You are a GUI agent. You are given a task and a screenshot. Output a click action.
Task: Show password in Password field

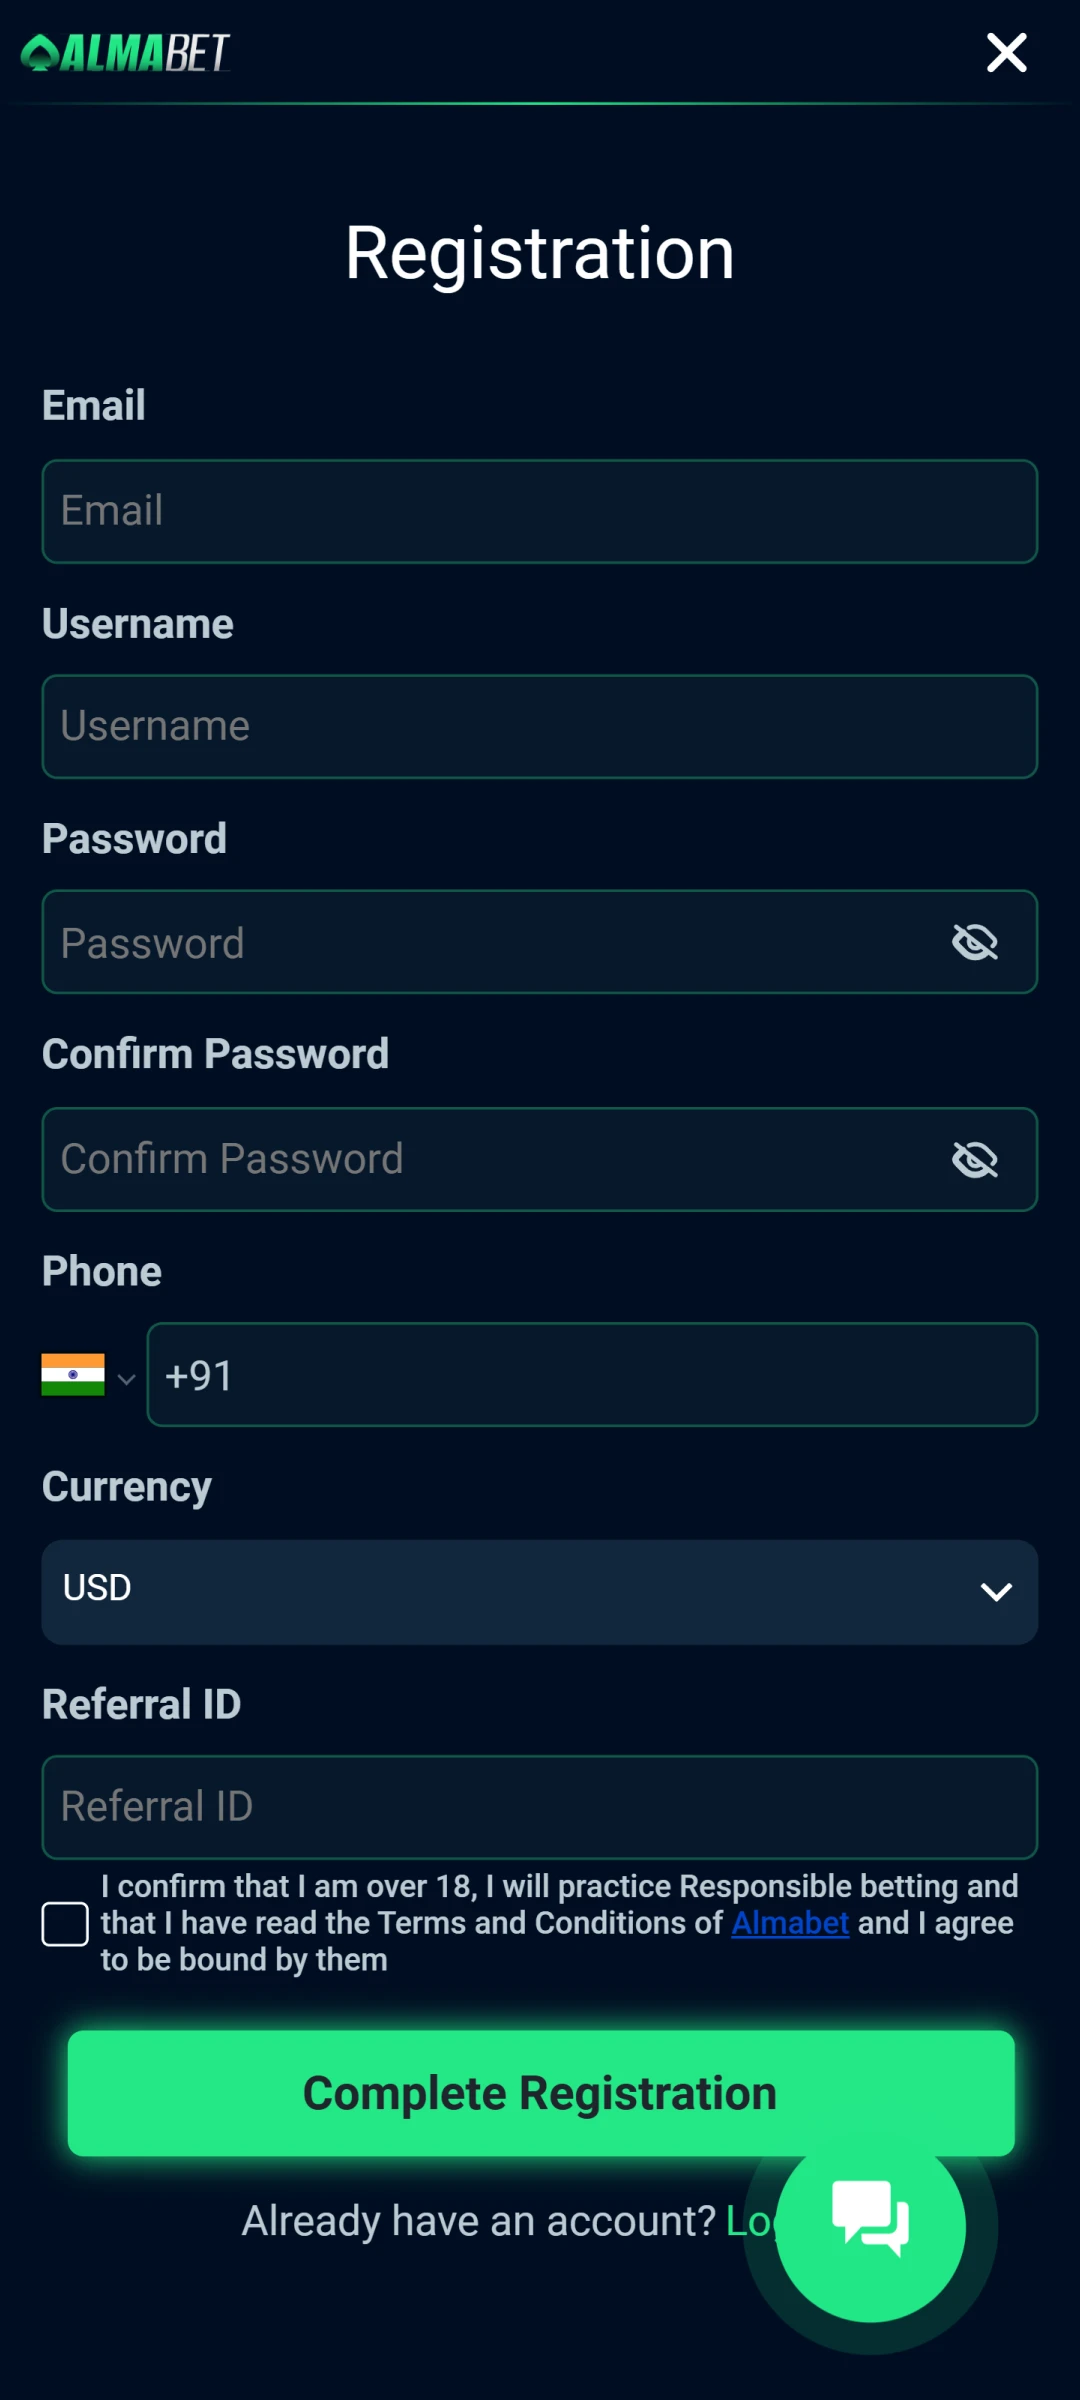[x=975, y=942]
